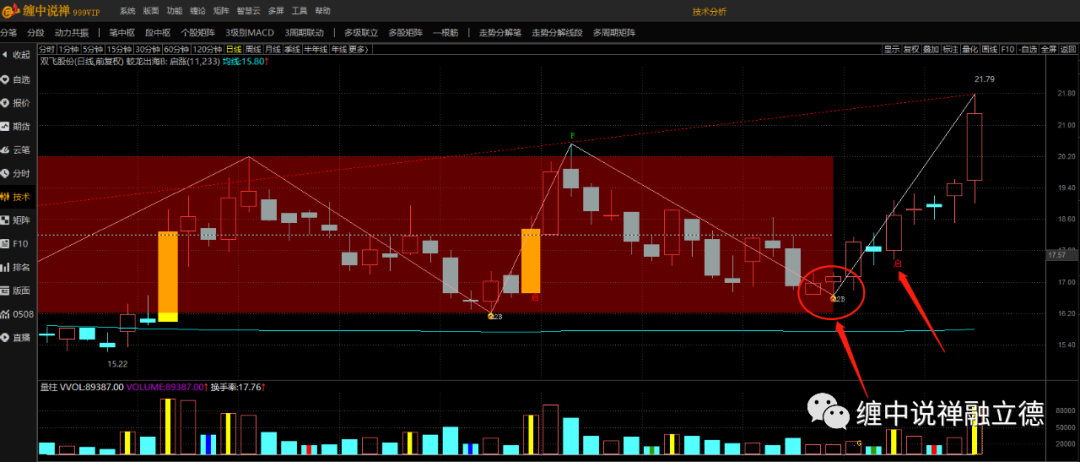Switch to 周线 weekly tab

pos(253,49)
